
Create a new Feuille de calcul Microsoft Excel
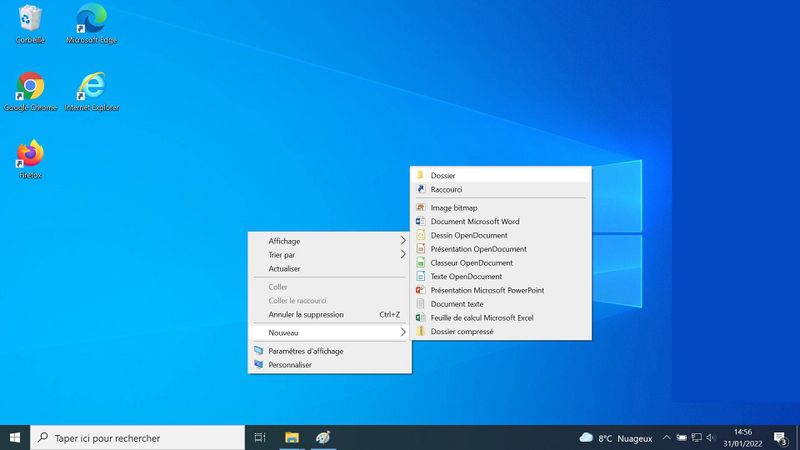click(501, 318)
